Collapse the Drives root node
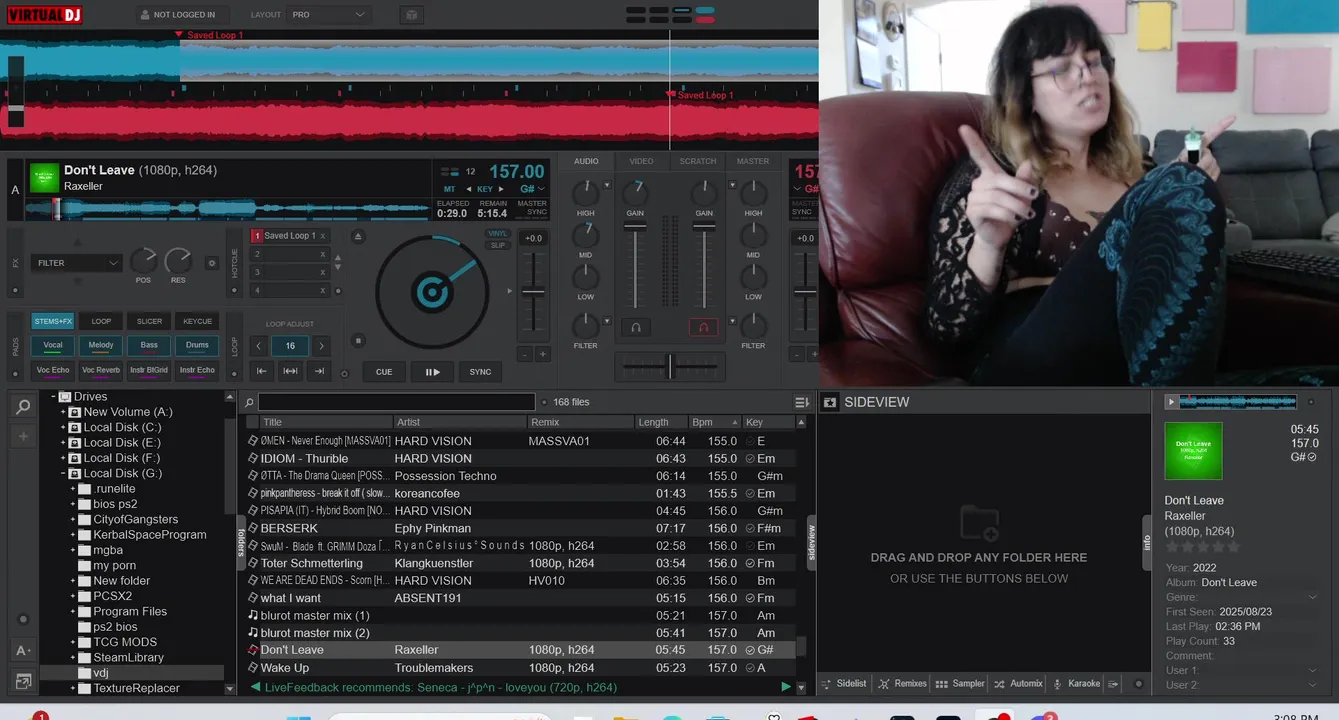 [53, 397]
